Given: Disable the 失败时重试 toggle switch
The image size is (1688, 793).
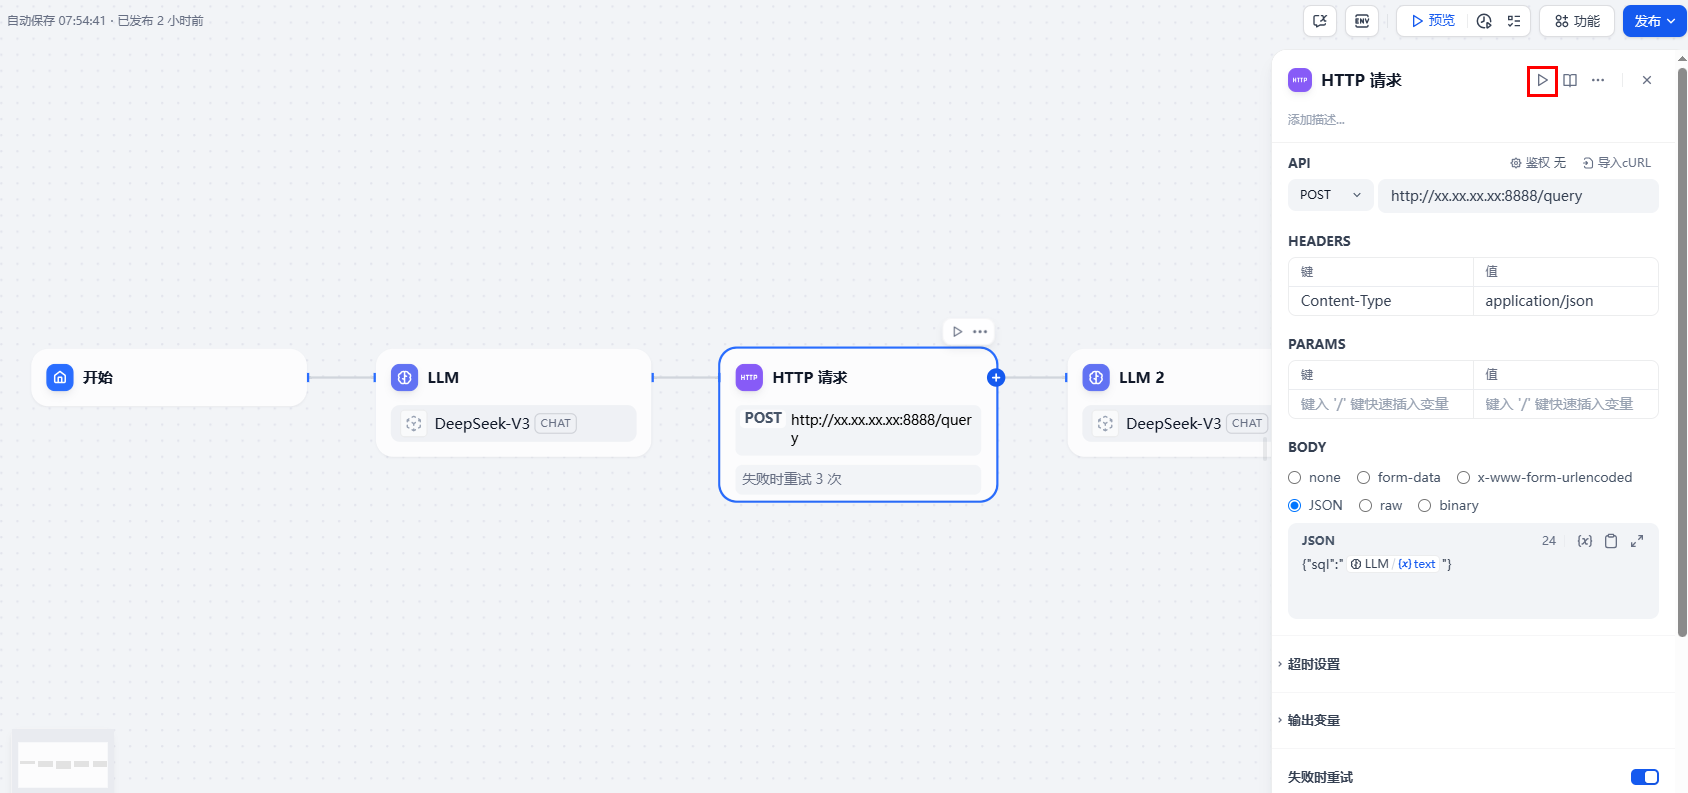Looking at the screenshot, I should pos(1645,777).
